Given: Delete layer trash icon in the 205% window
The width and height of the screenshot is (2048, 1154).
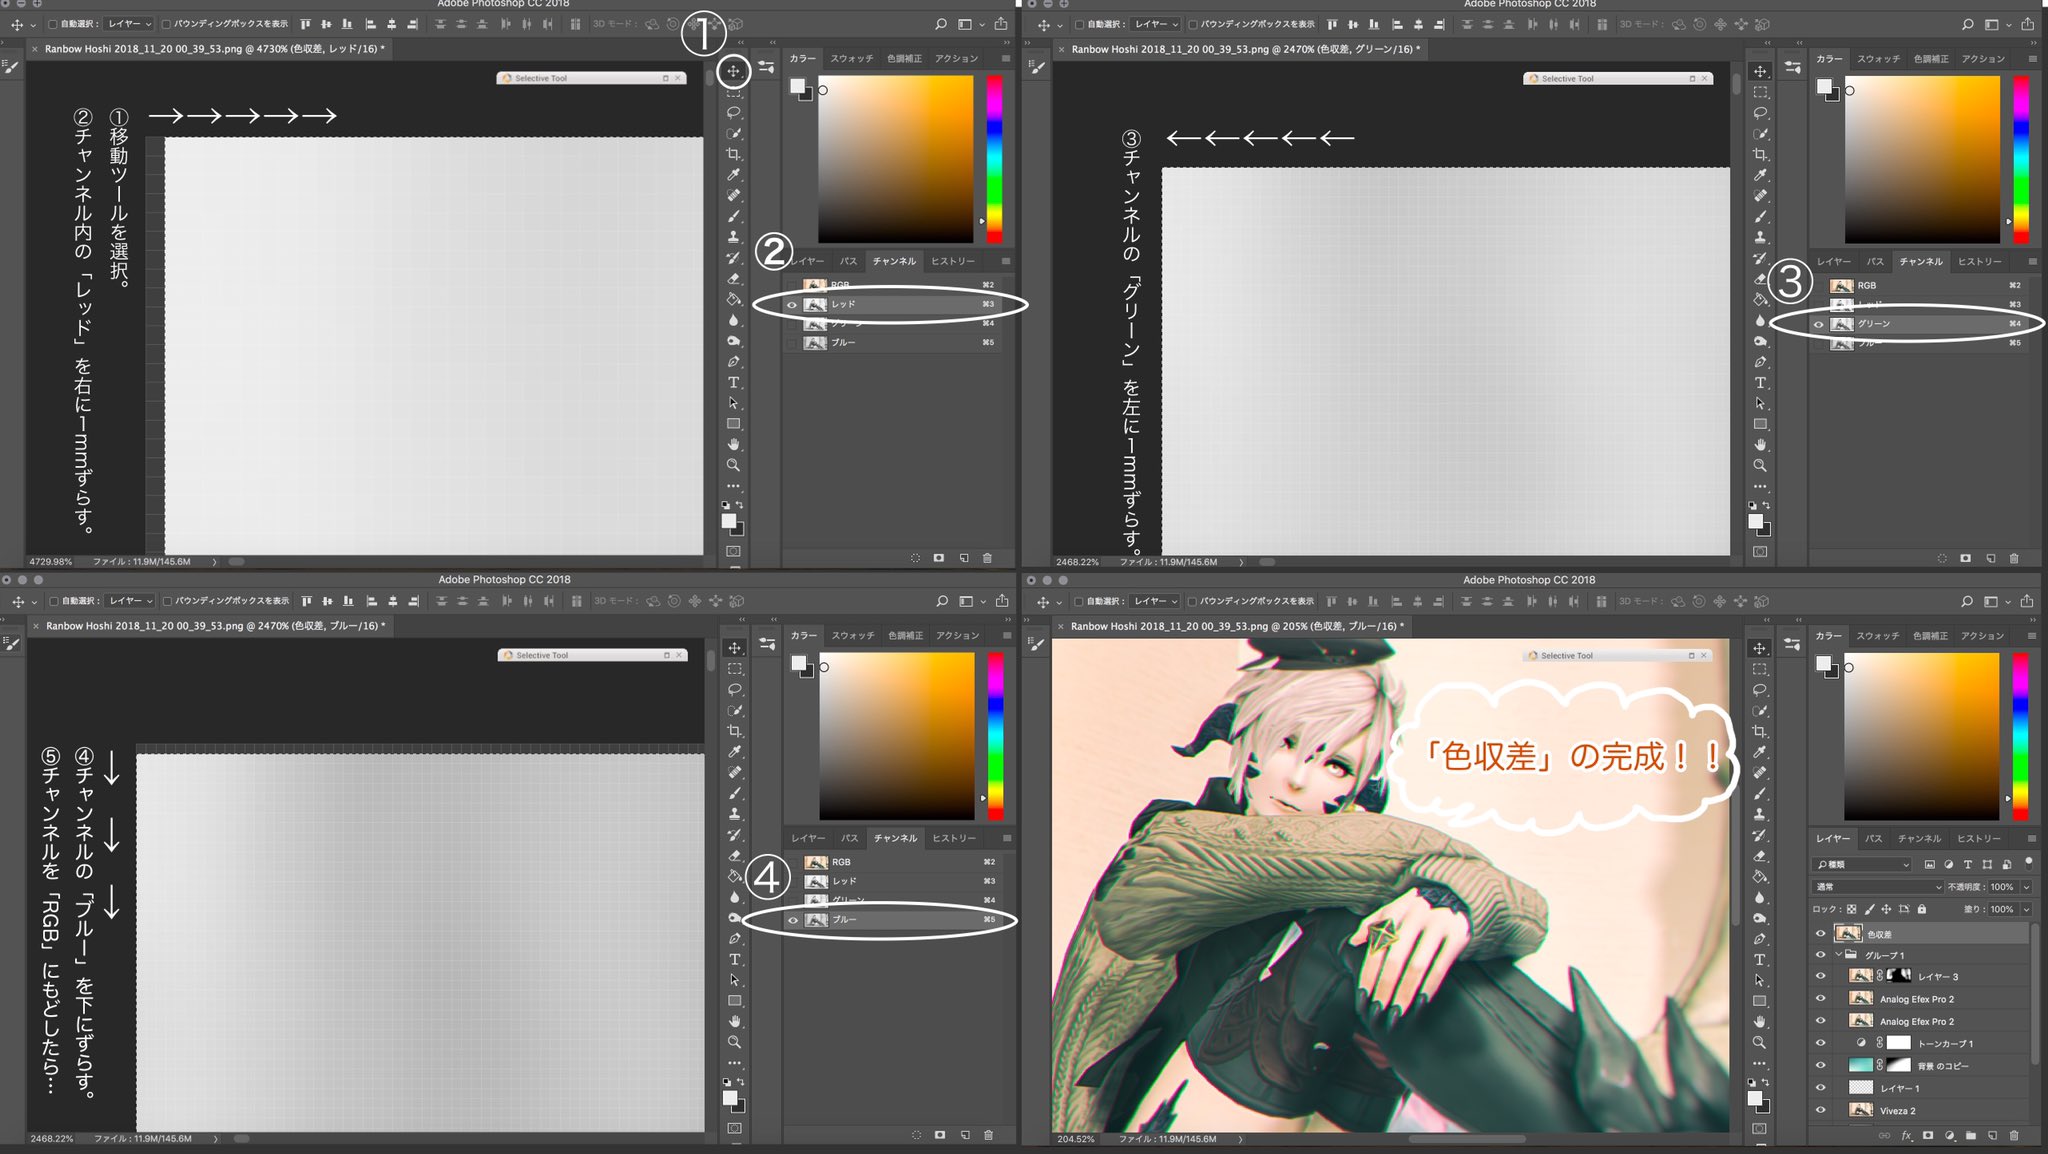Looking at the screenshot, I should (2013, 1136).
